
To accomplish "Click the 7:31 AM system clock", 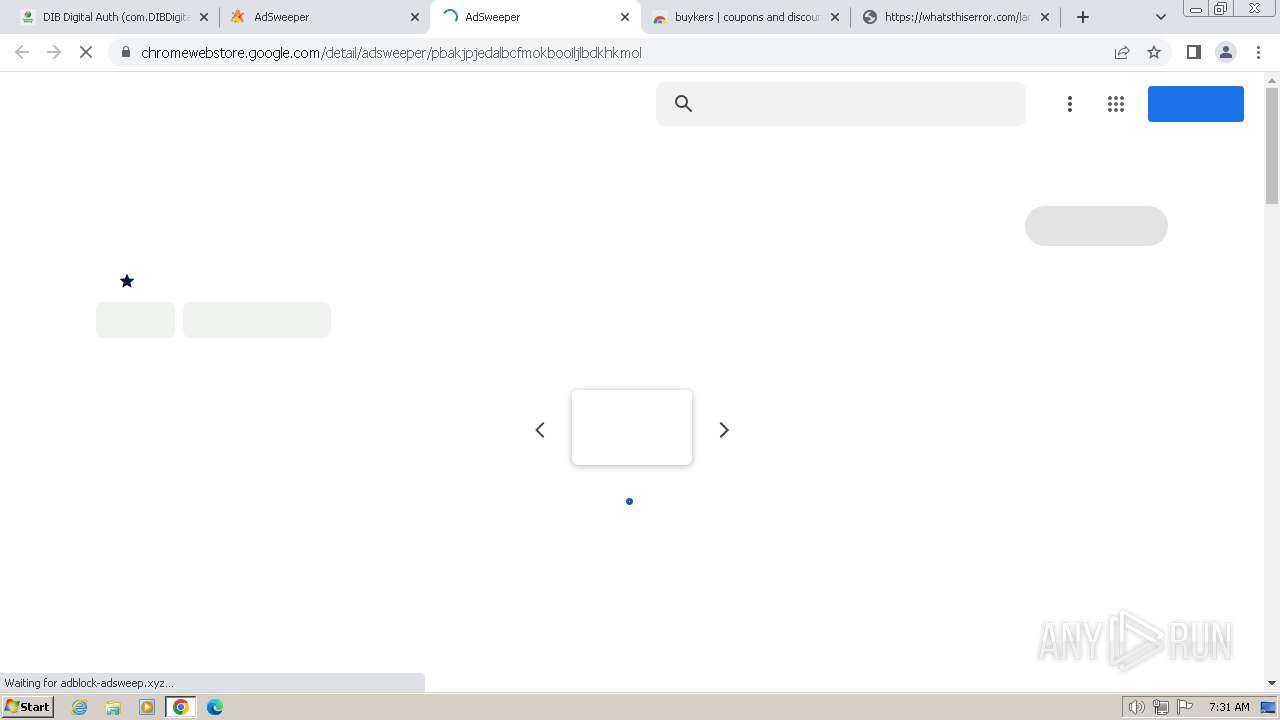I will pyautogui.click(x=1229, y=707).
